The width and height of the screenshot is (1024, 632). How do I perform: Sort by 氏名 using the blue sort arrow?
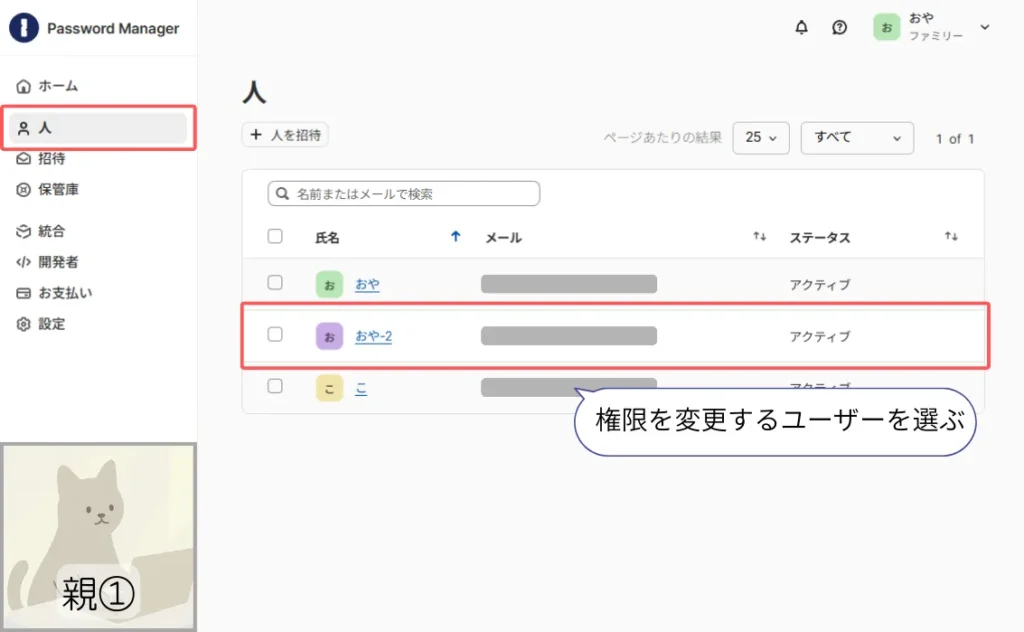click(456, 237)
